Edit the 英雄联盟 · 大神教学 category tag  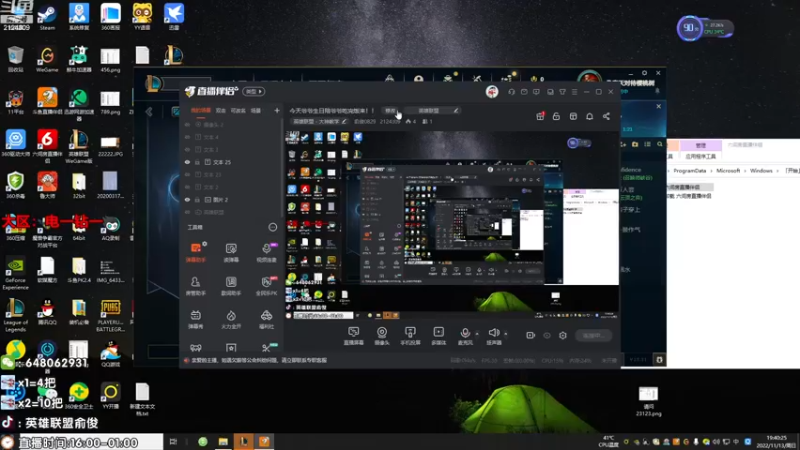click(x=319, y=121)
